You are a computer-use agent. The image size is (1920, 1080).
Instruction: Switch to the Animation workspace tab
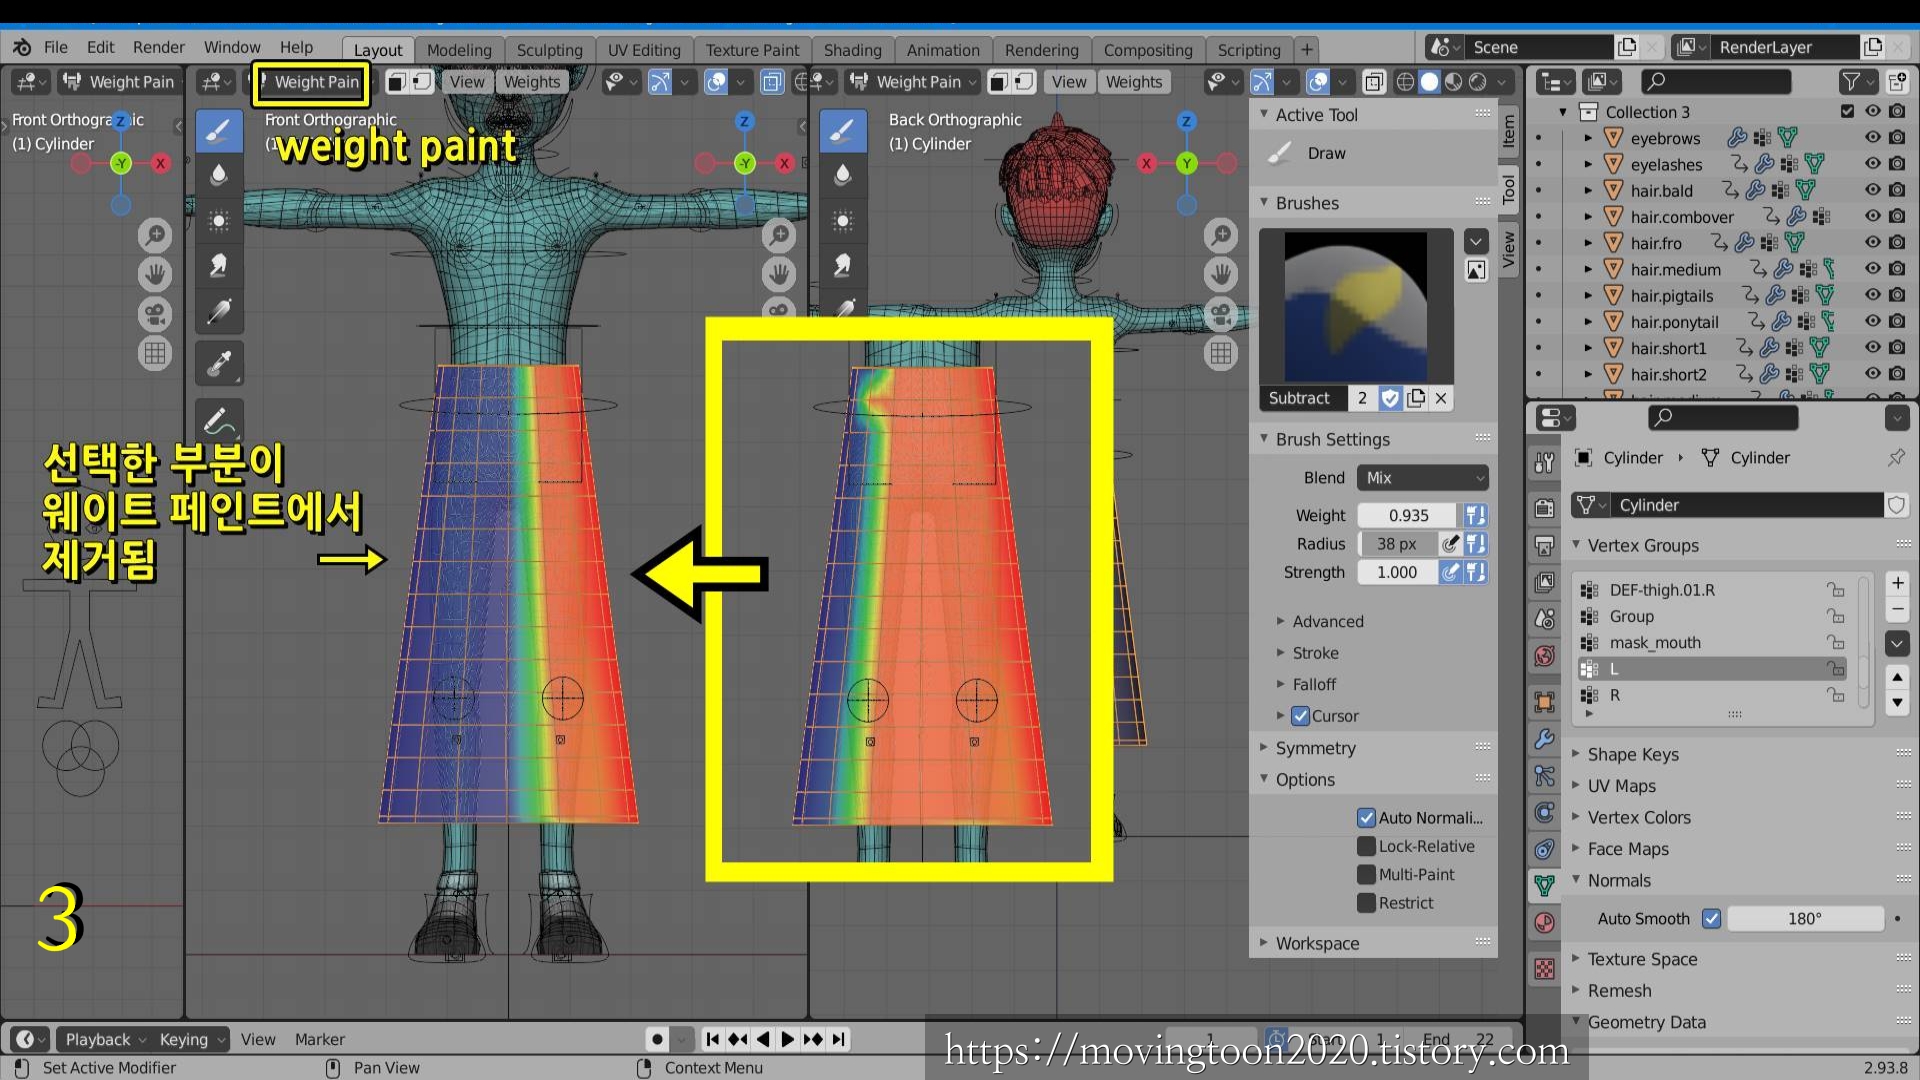coord(943,50)
